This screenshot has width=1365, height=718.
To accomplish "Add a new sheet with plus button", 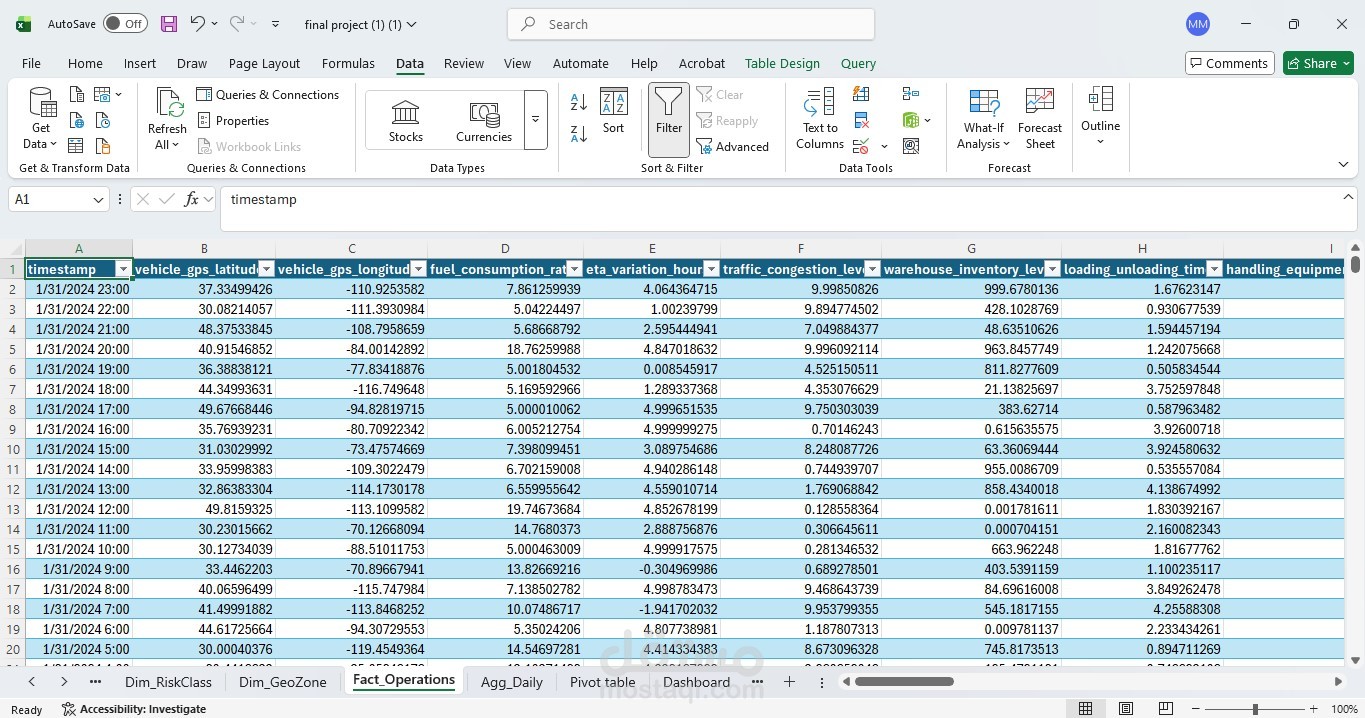I will point(789,682).
